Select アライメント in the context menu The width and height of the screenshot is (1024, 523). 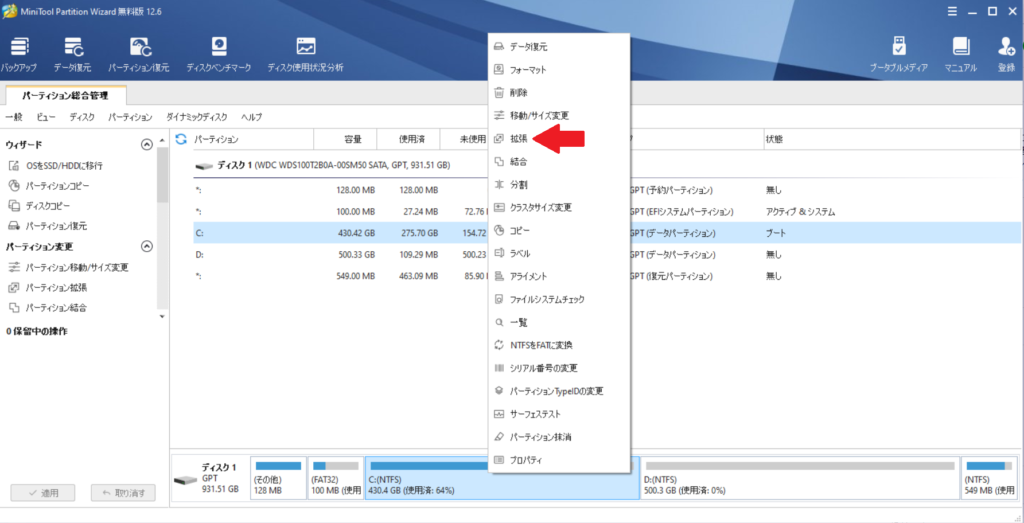pyautogui.click(x=558, y=276)
